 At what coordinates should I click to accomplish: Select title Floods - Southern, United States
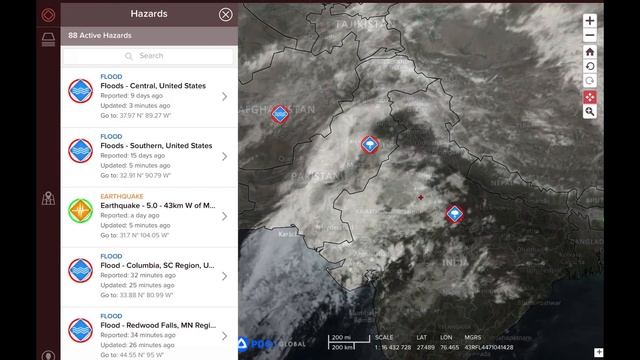(x=156, y=146)
